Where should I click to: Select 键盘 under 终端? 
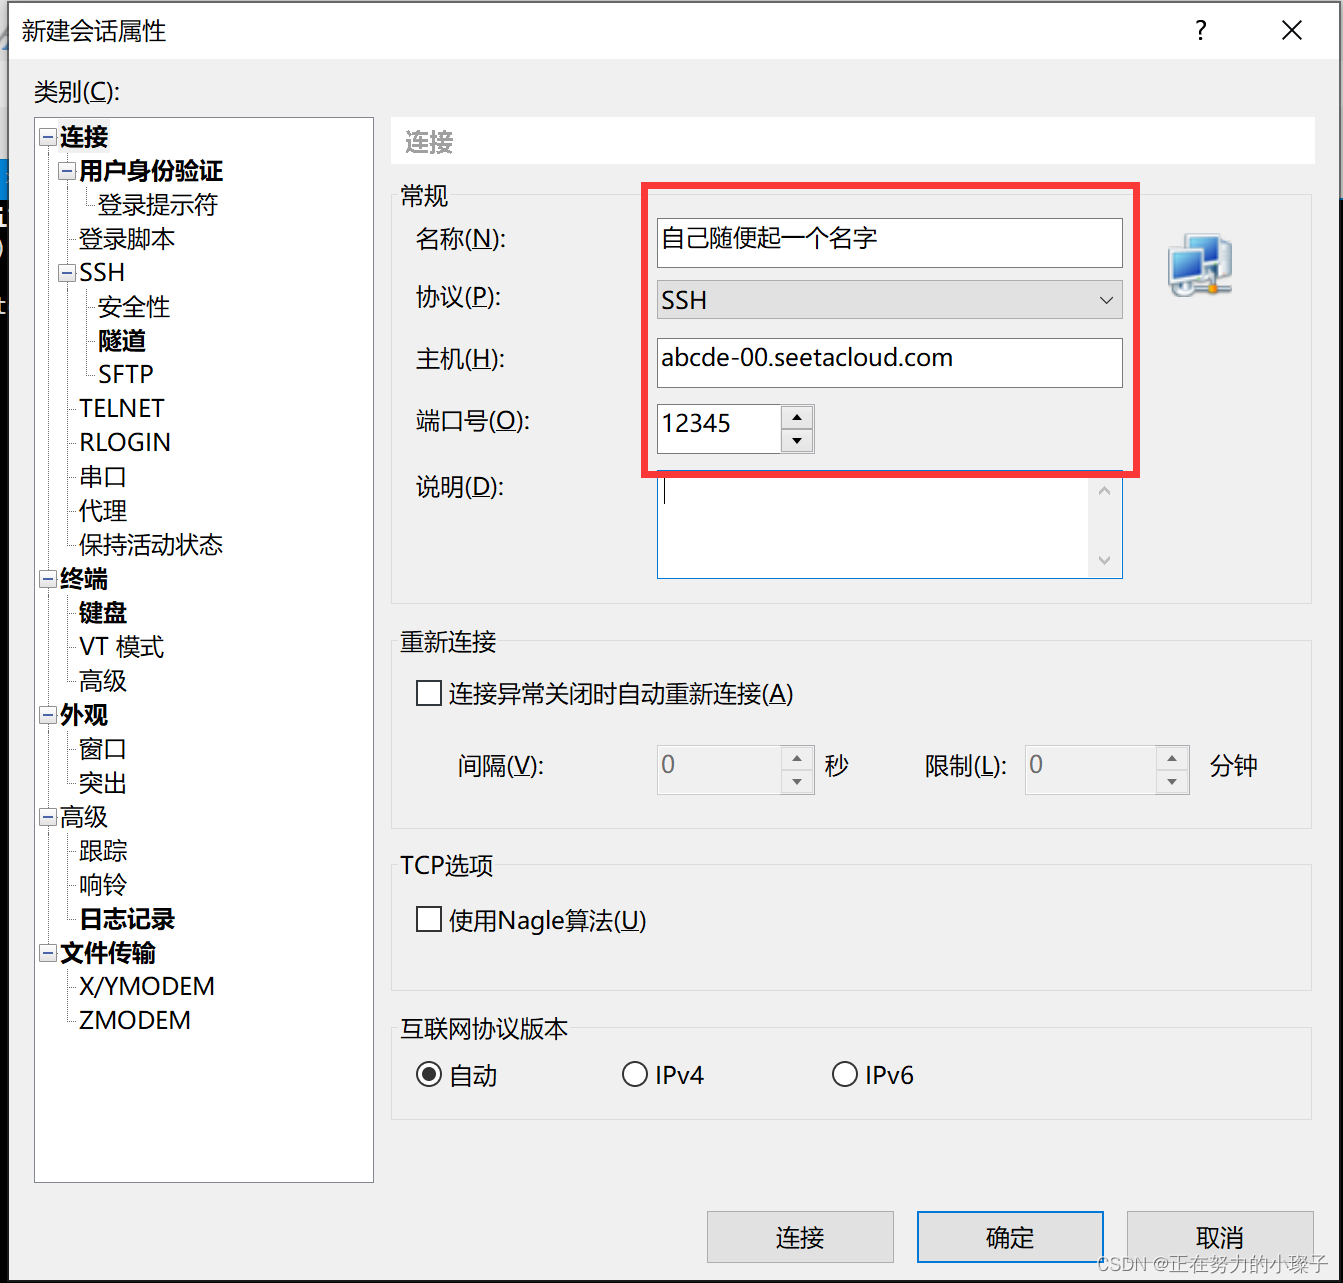click(x=103, y=613)
